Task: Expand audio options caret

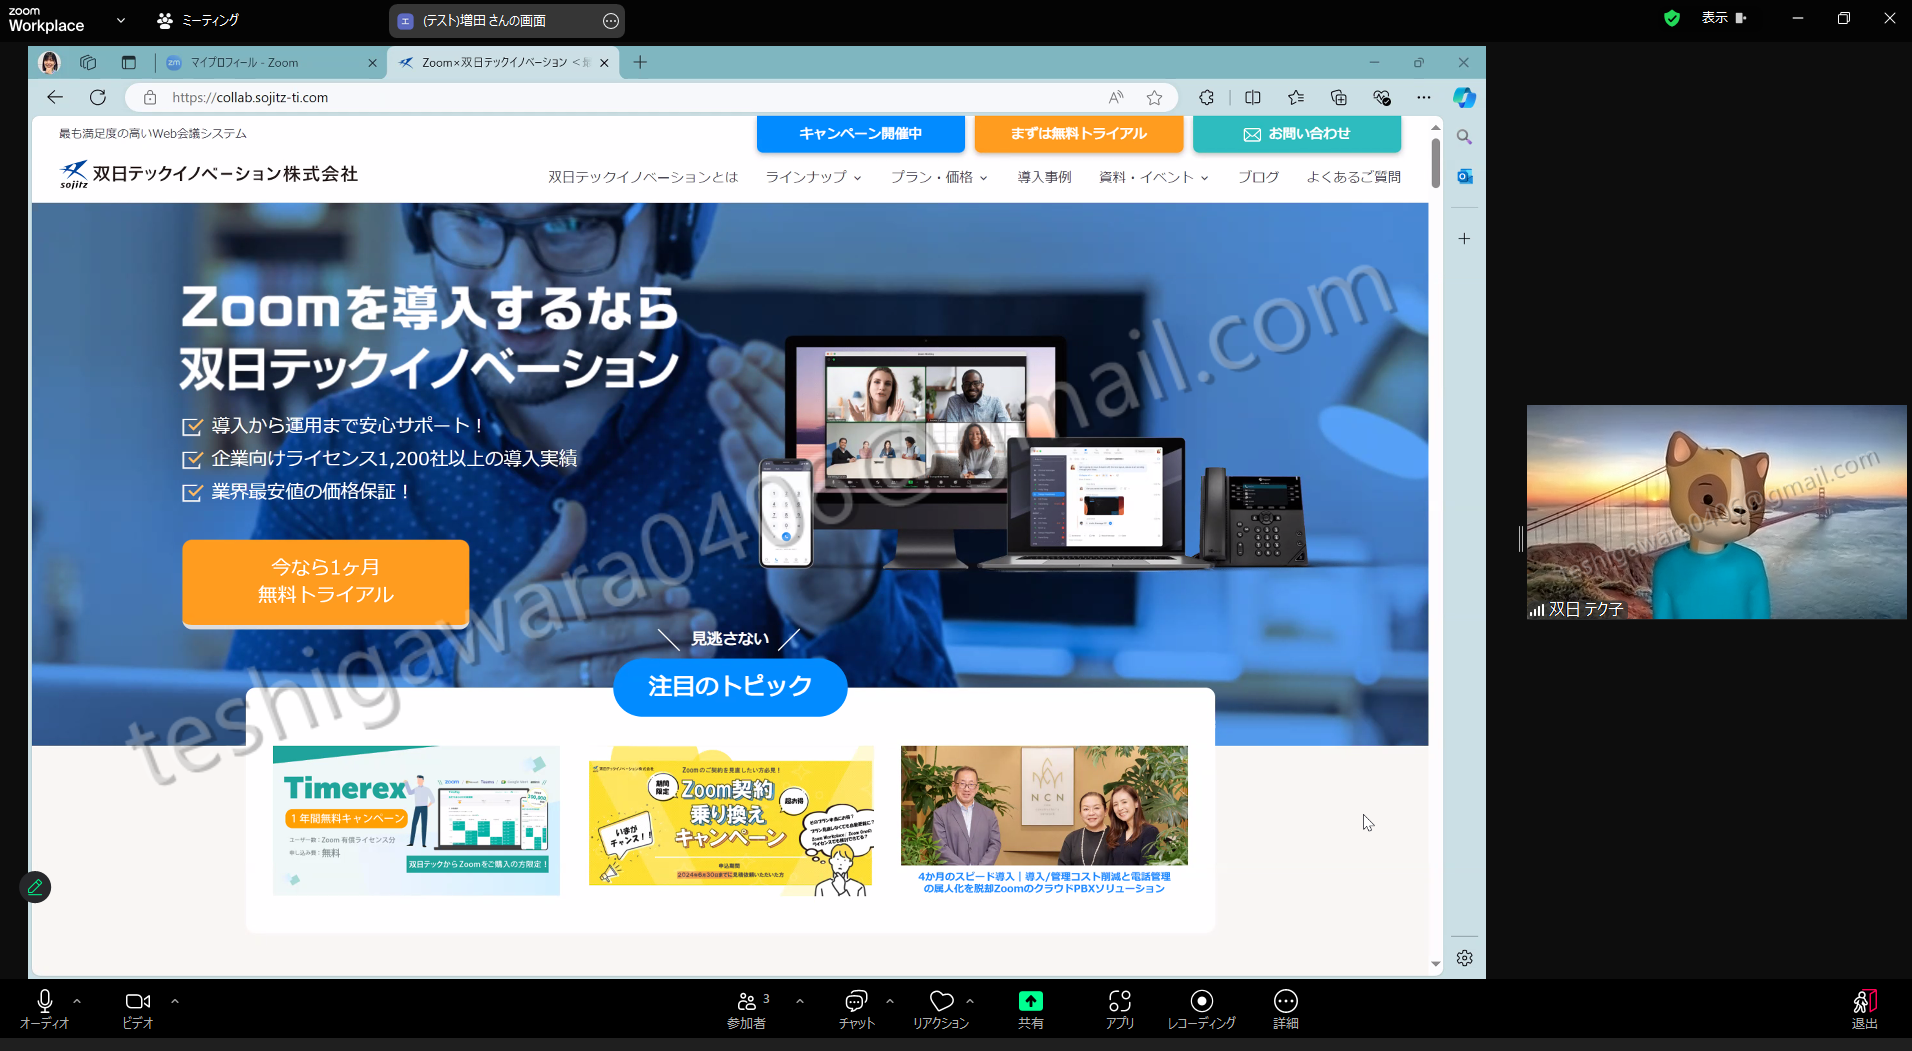Action: click(77, 1000)
